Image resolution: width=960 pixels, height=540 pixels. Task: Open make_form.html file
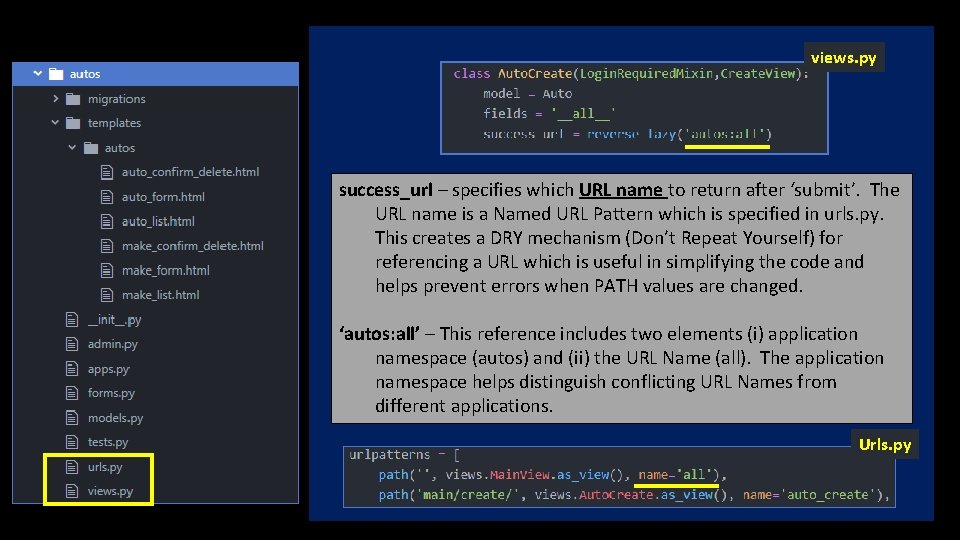(165, 270)
